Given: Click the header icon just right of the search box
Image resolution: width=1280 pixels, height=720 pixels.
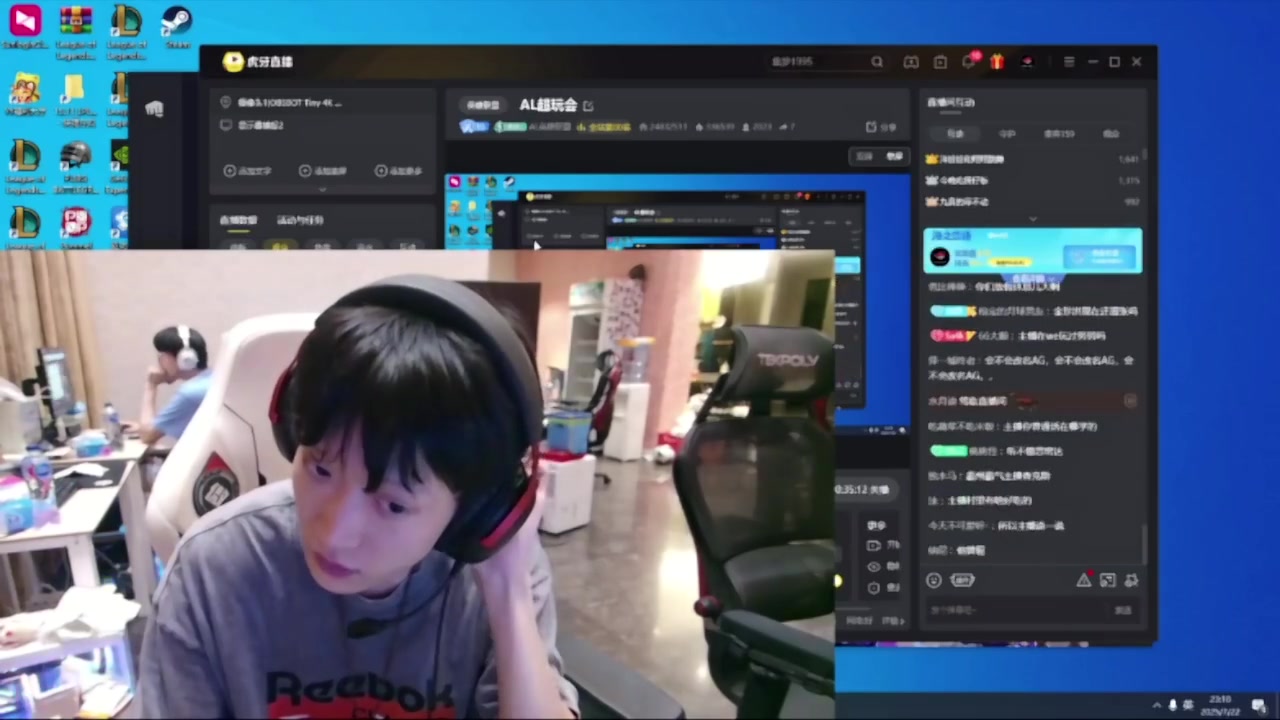Looking at the screenshot, I should [x=911, y=62].
